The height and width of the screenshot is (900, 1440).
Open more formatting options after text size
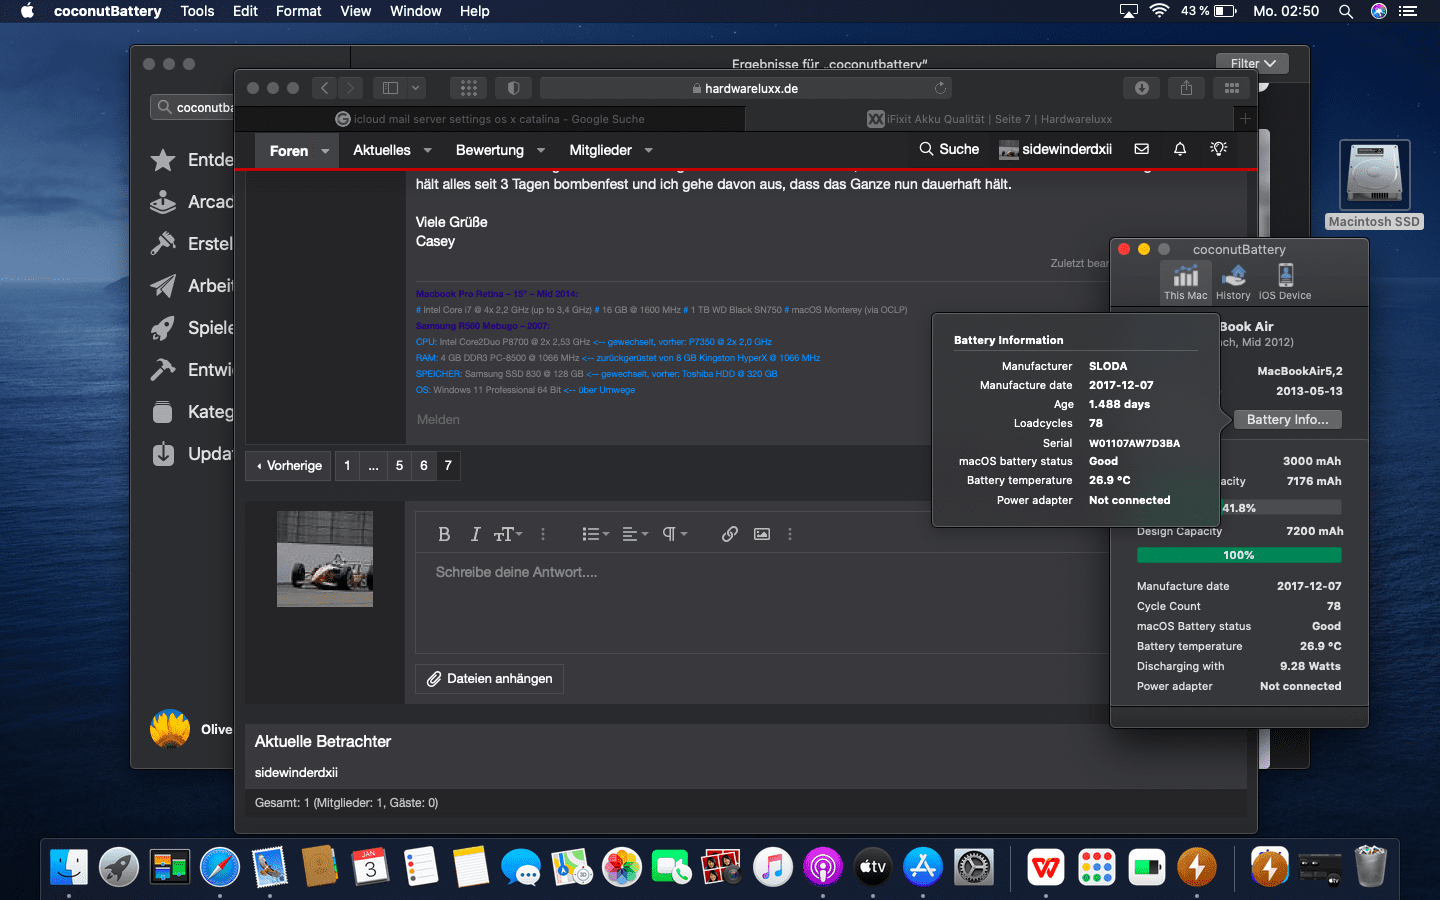click(x=543, y=534)
